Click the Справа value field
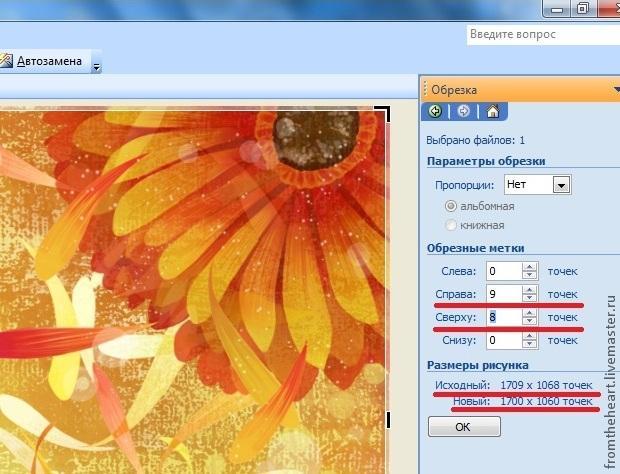620x474 pixels. (504, 294)
